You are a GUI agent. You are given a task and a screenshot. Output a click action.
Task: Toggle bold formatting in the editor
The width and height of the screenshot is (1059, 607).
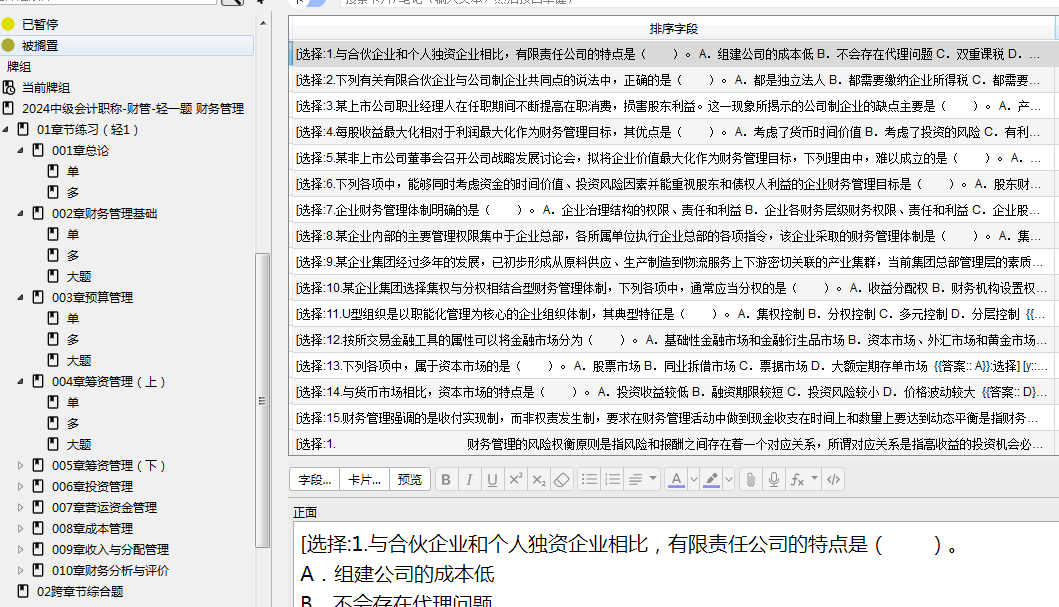click(446, 479)
